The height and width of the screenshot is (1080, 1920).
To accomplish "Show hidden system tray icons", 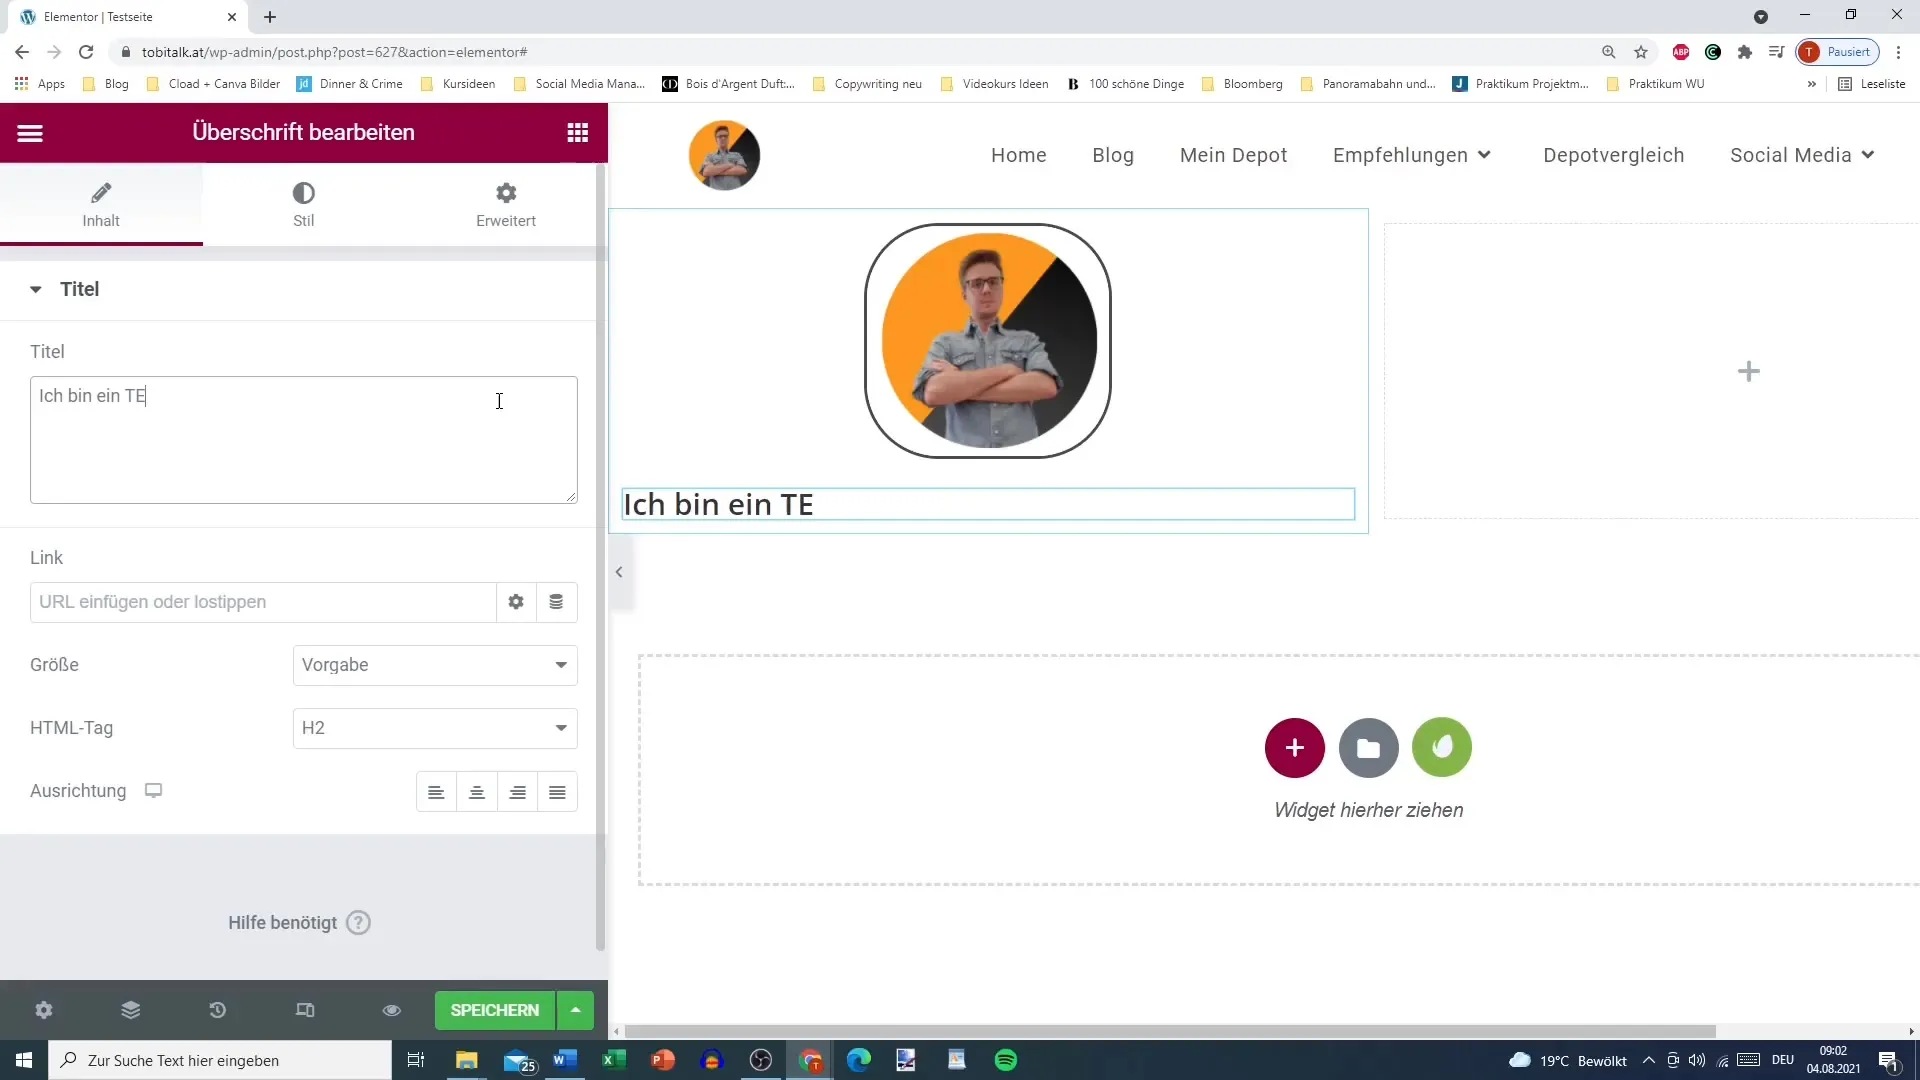I will tap(1648, 1060).
